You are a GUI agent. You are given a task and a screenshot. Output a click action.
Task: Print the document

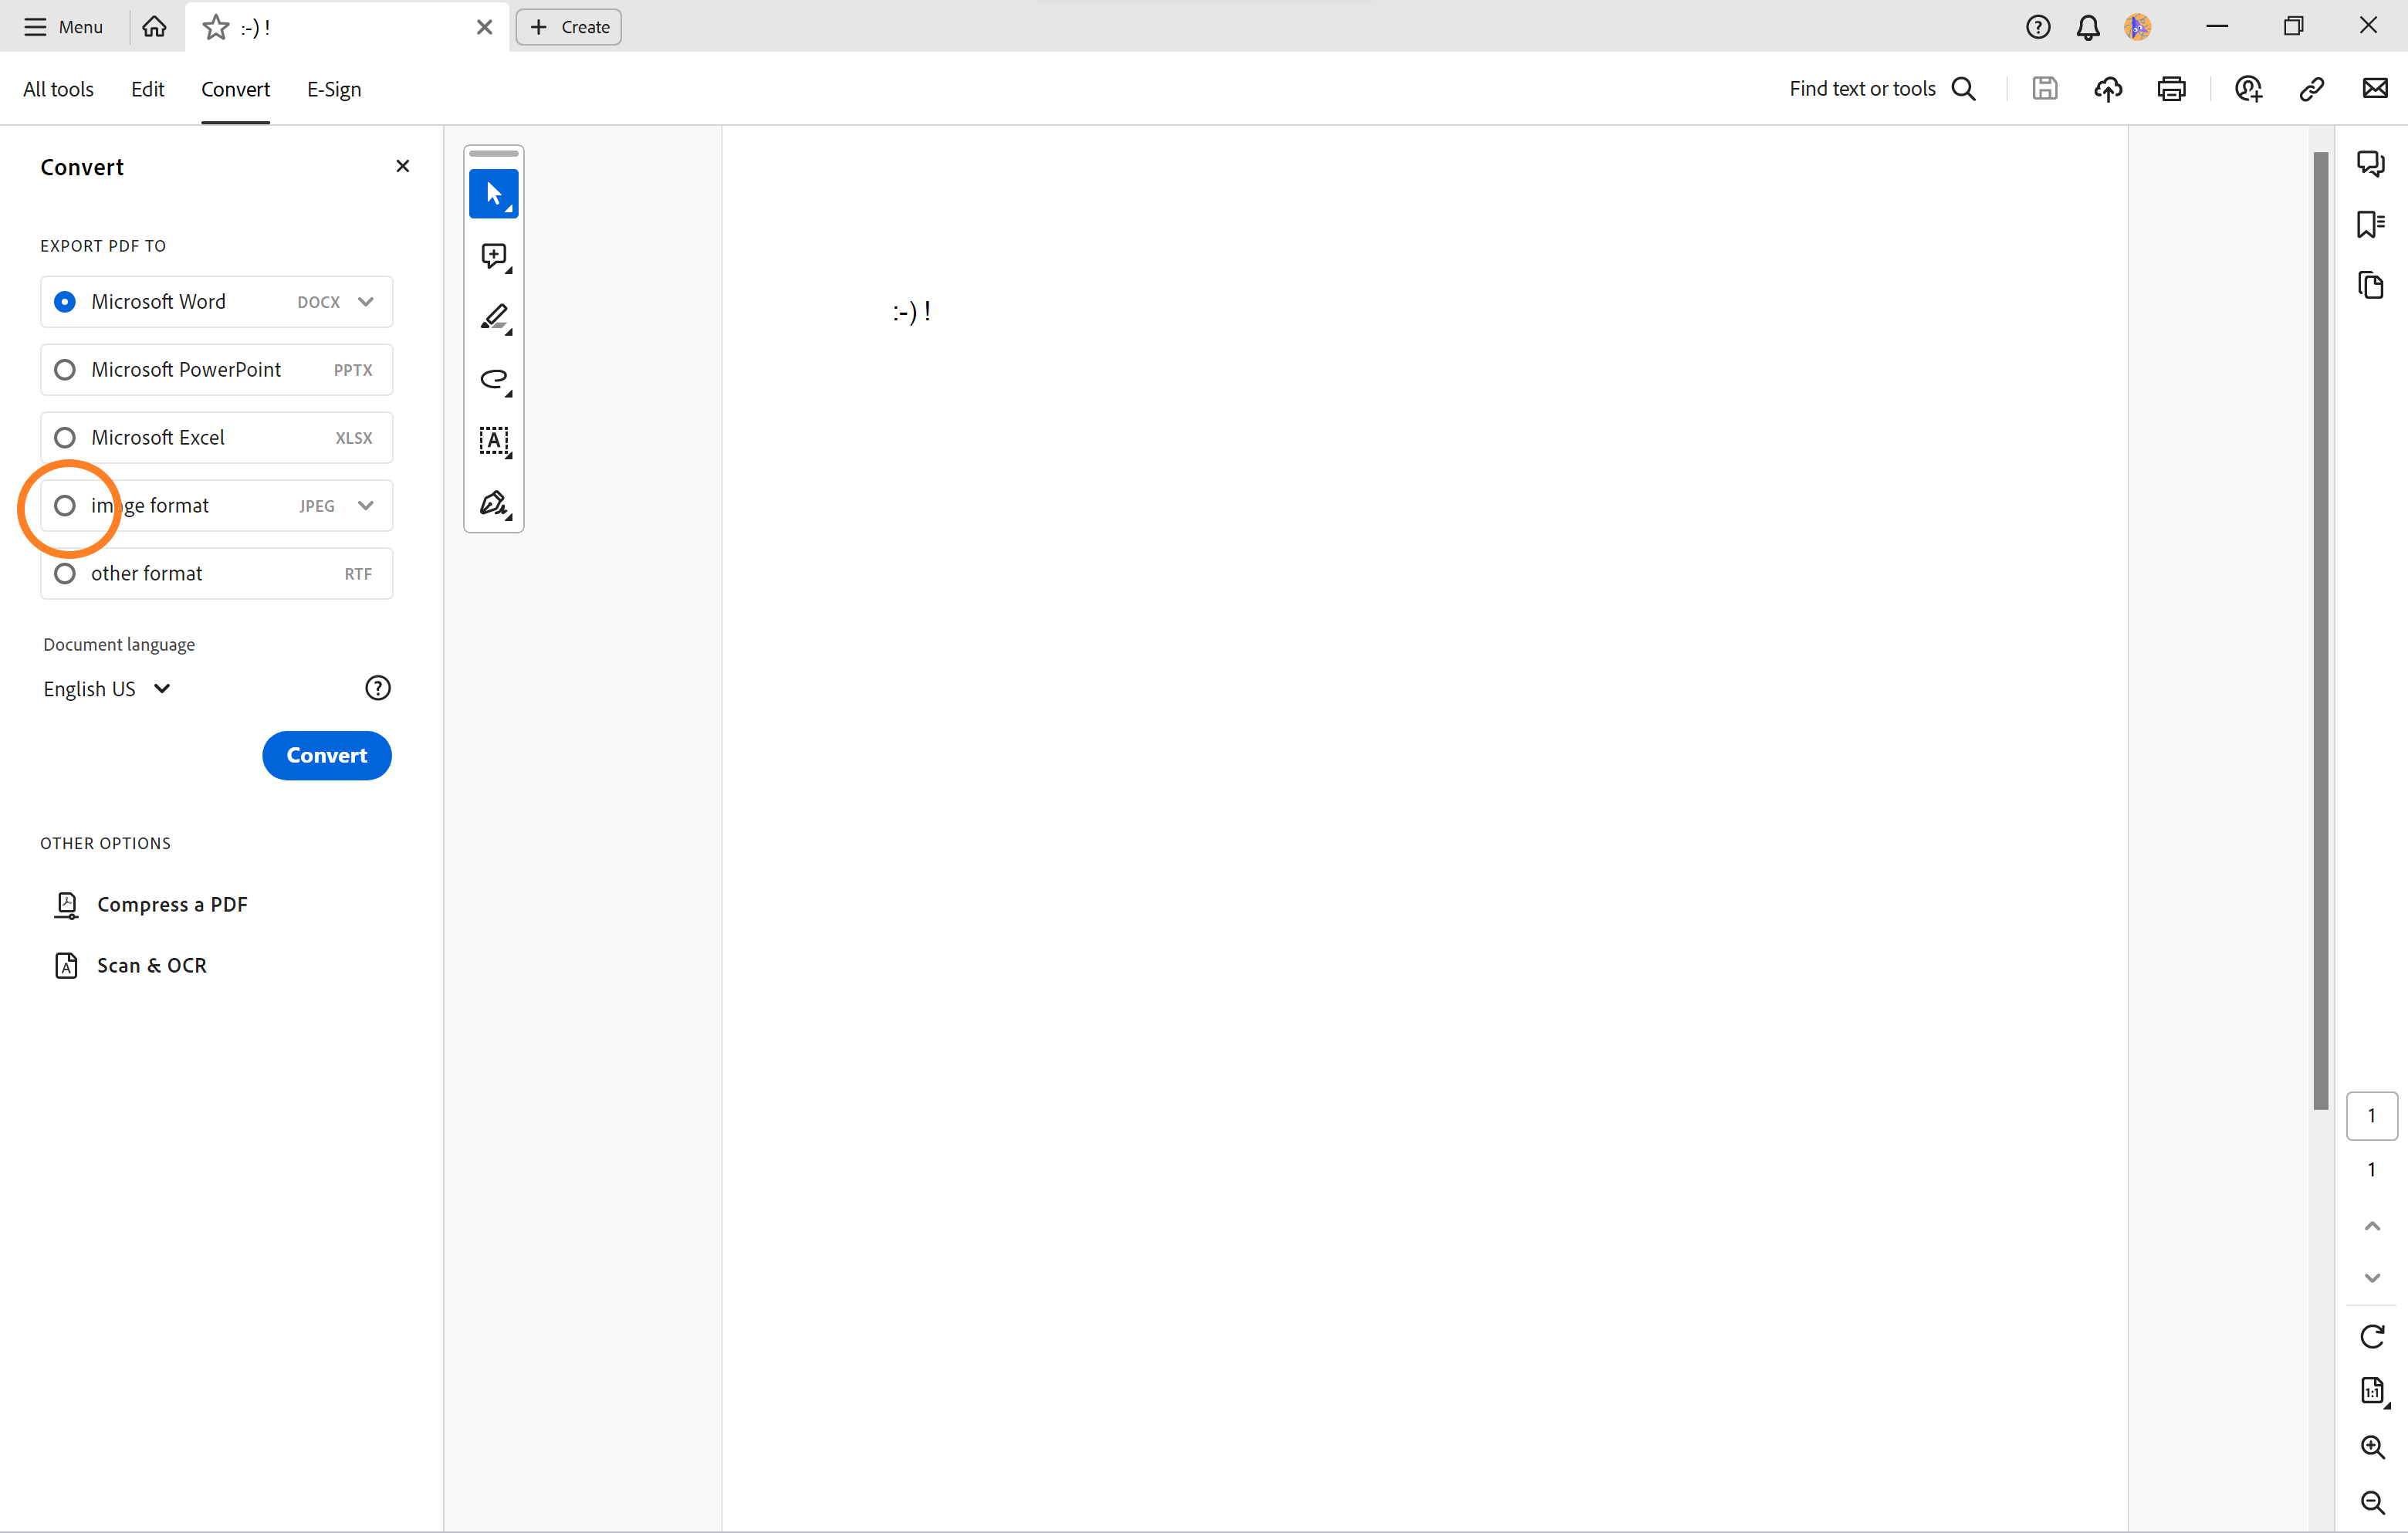(x=2171, y=89)
